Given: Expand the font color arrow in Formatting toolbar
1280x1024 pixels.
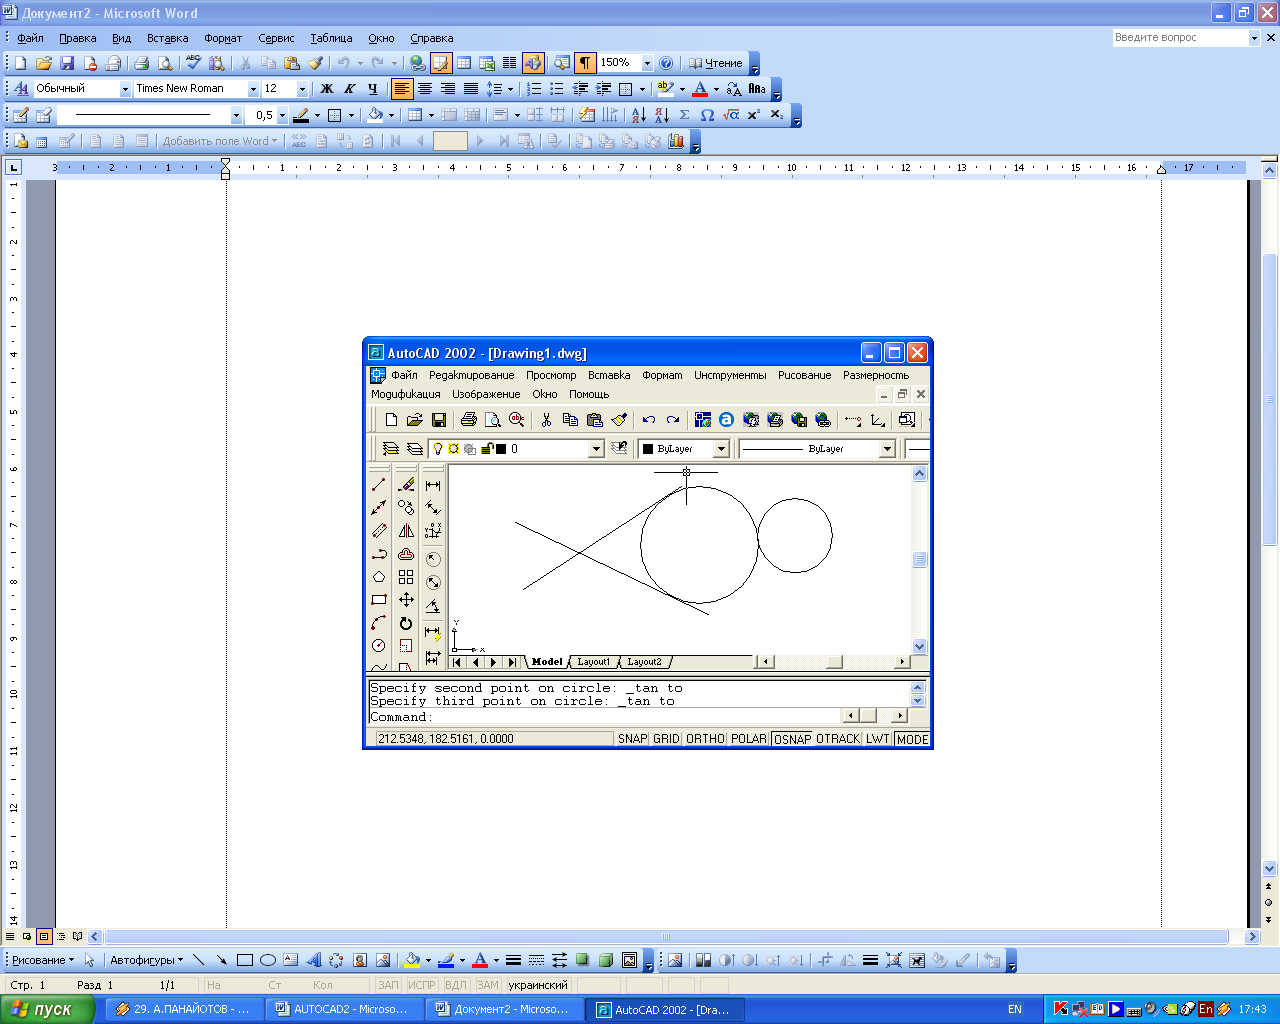Looking at the screenshot, I should tap(716, 89).
